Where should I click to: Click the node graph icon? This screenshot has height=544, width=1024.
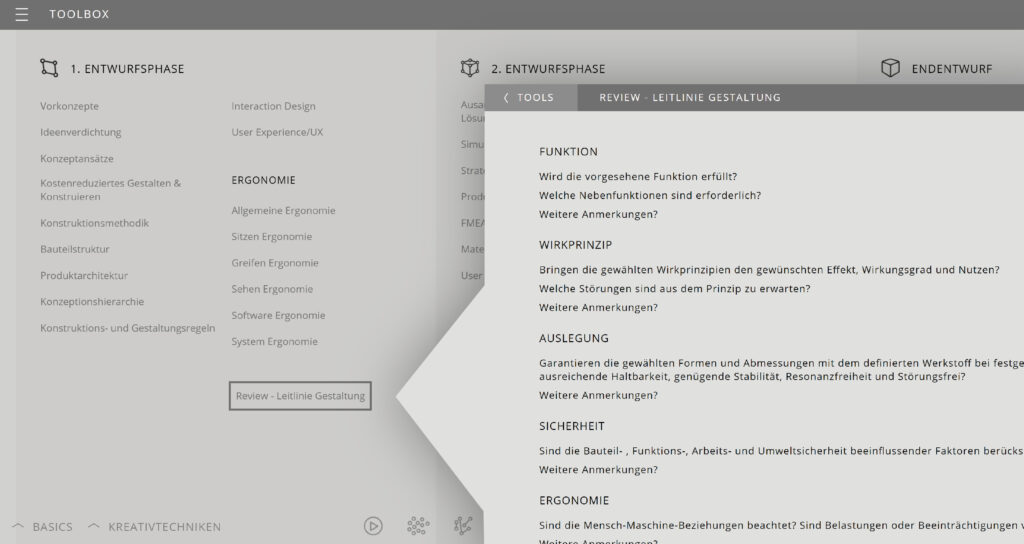click(x=462, y=526)
